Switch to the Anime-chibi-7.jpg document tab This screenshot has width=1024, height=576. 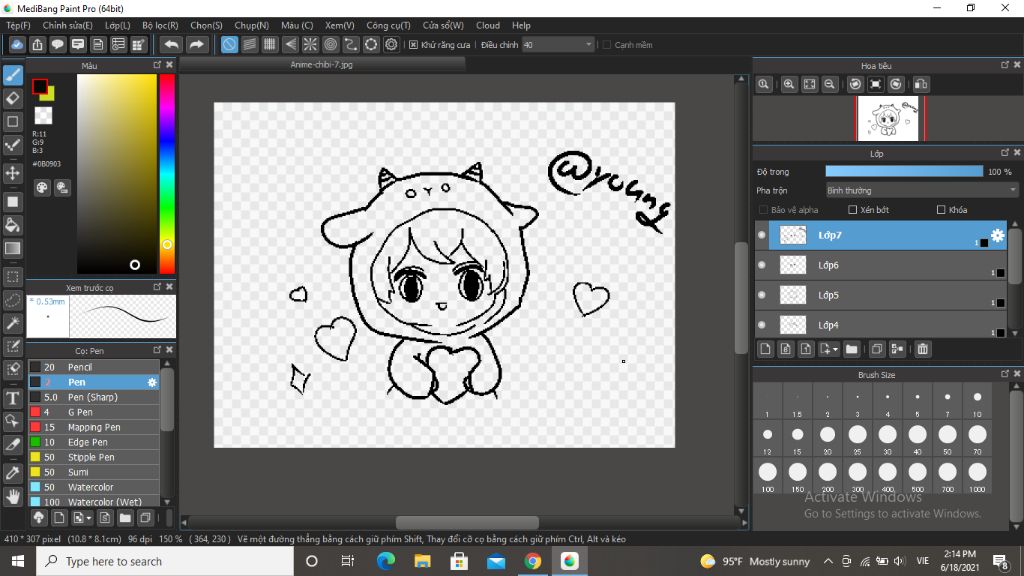[x=322, y=65]
